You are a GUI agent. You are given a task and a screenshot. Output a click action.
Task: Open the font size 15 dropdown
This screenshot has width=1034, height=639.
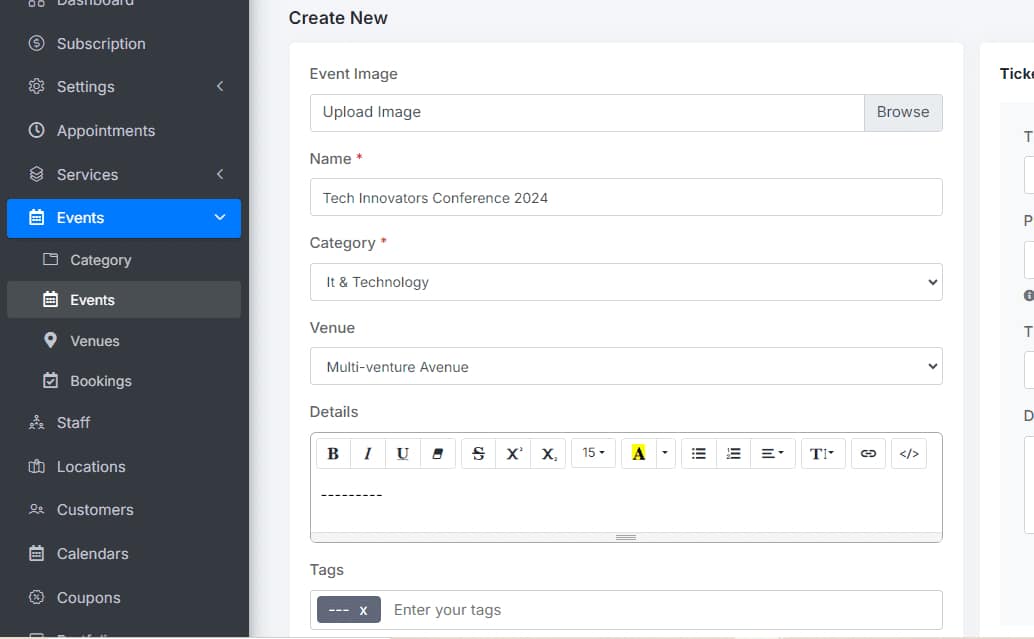click(593, 453)
